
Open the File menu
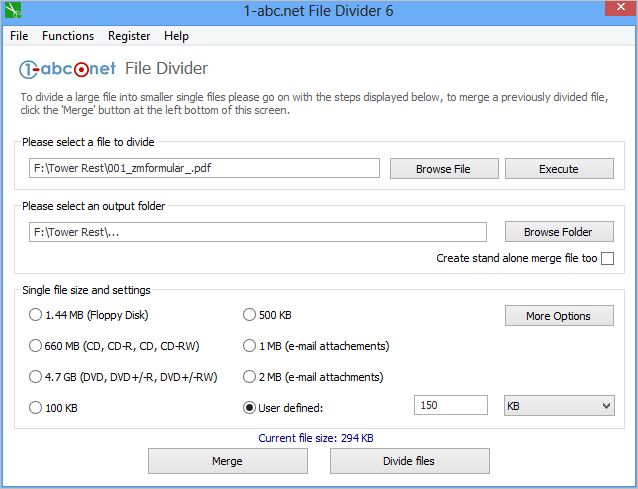(x=19, y=36)
